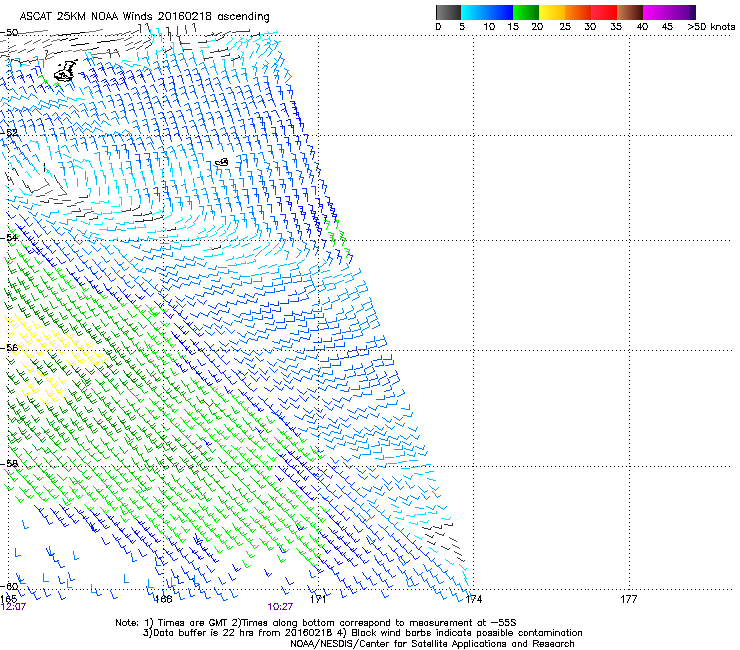The image size is (740, 650).
Task: Click the purple '10:27' time stamp
Action: tap(280, 607)
